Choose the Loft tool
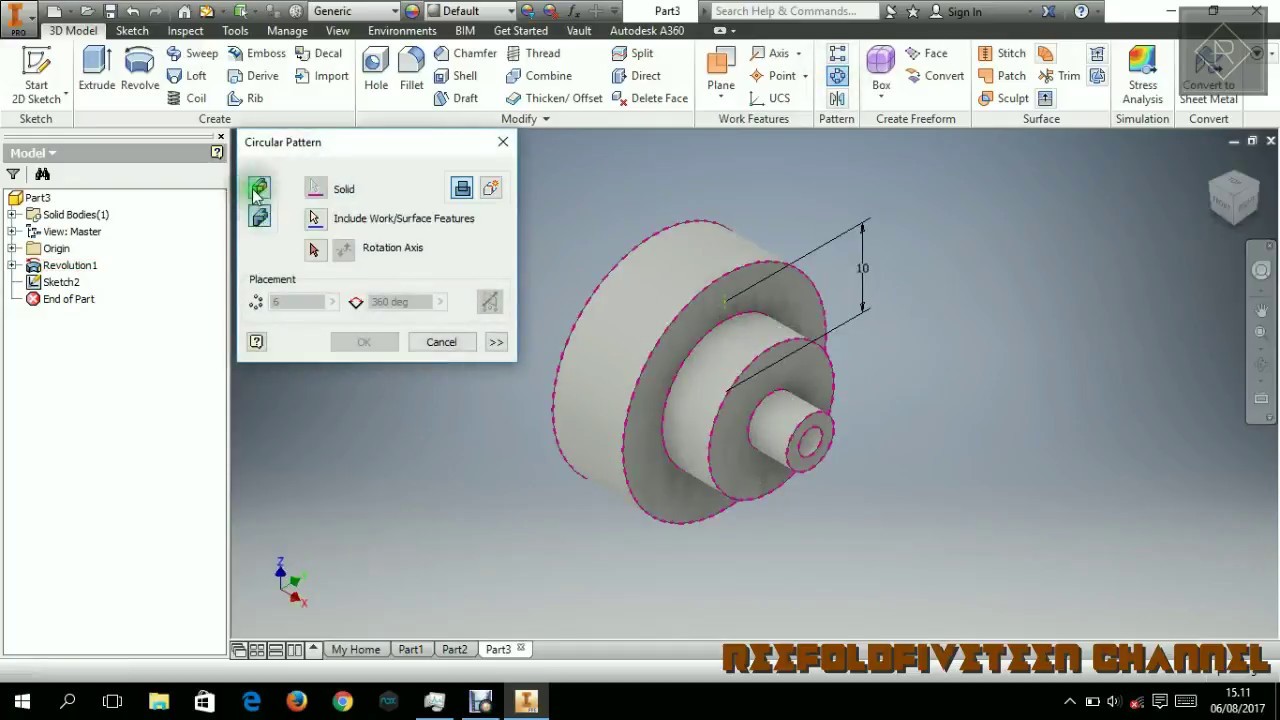Viewport: 1280px width, 720px height. point(187,76)
